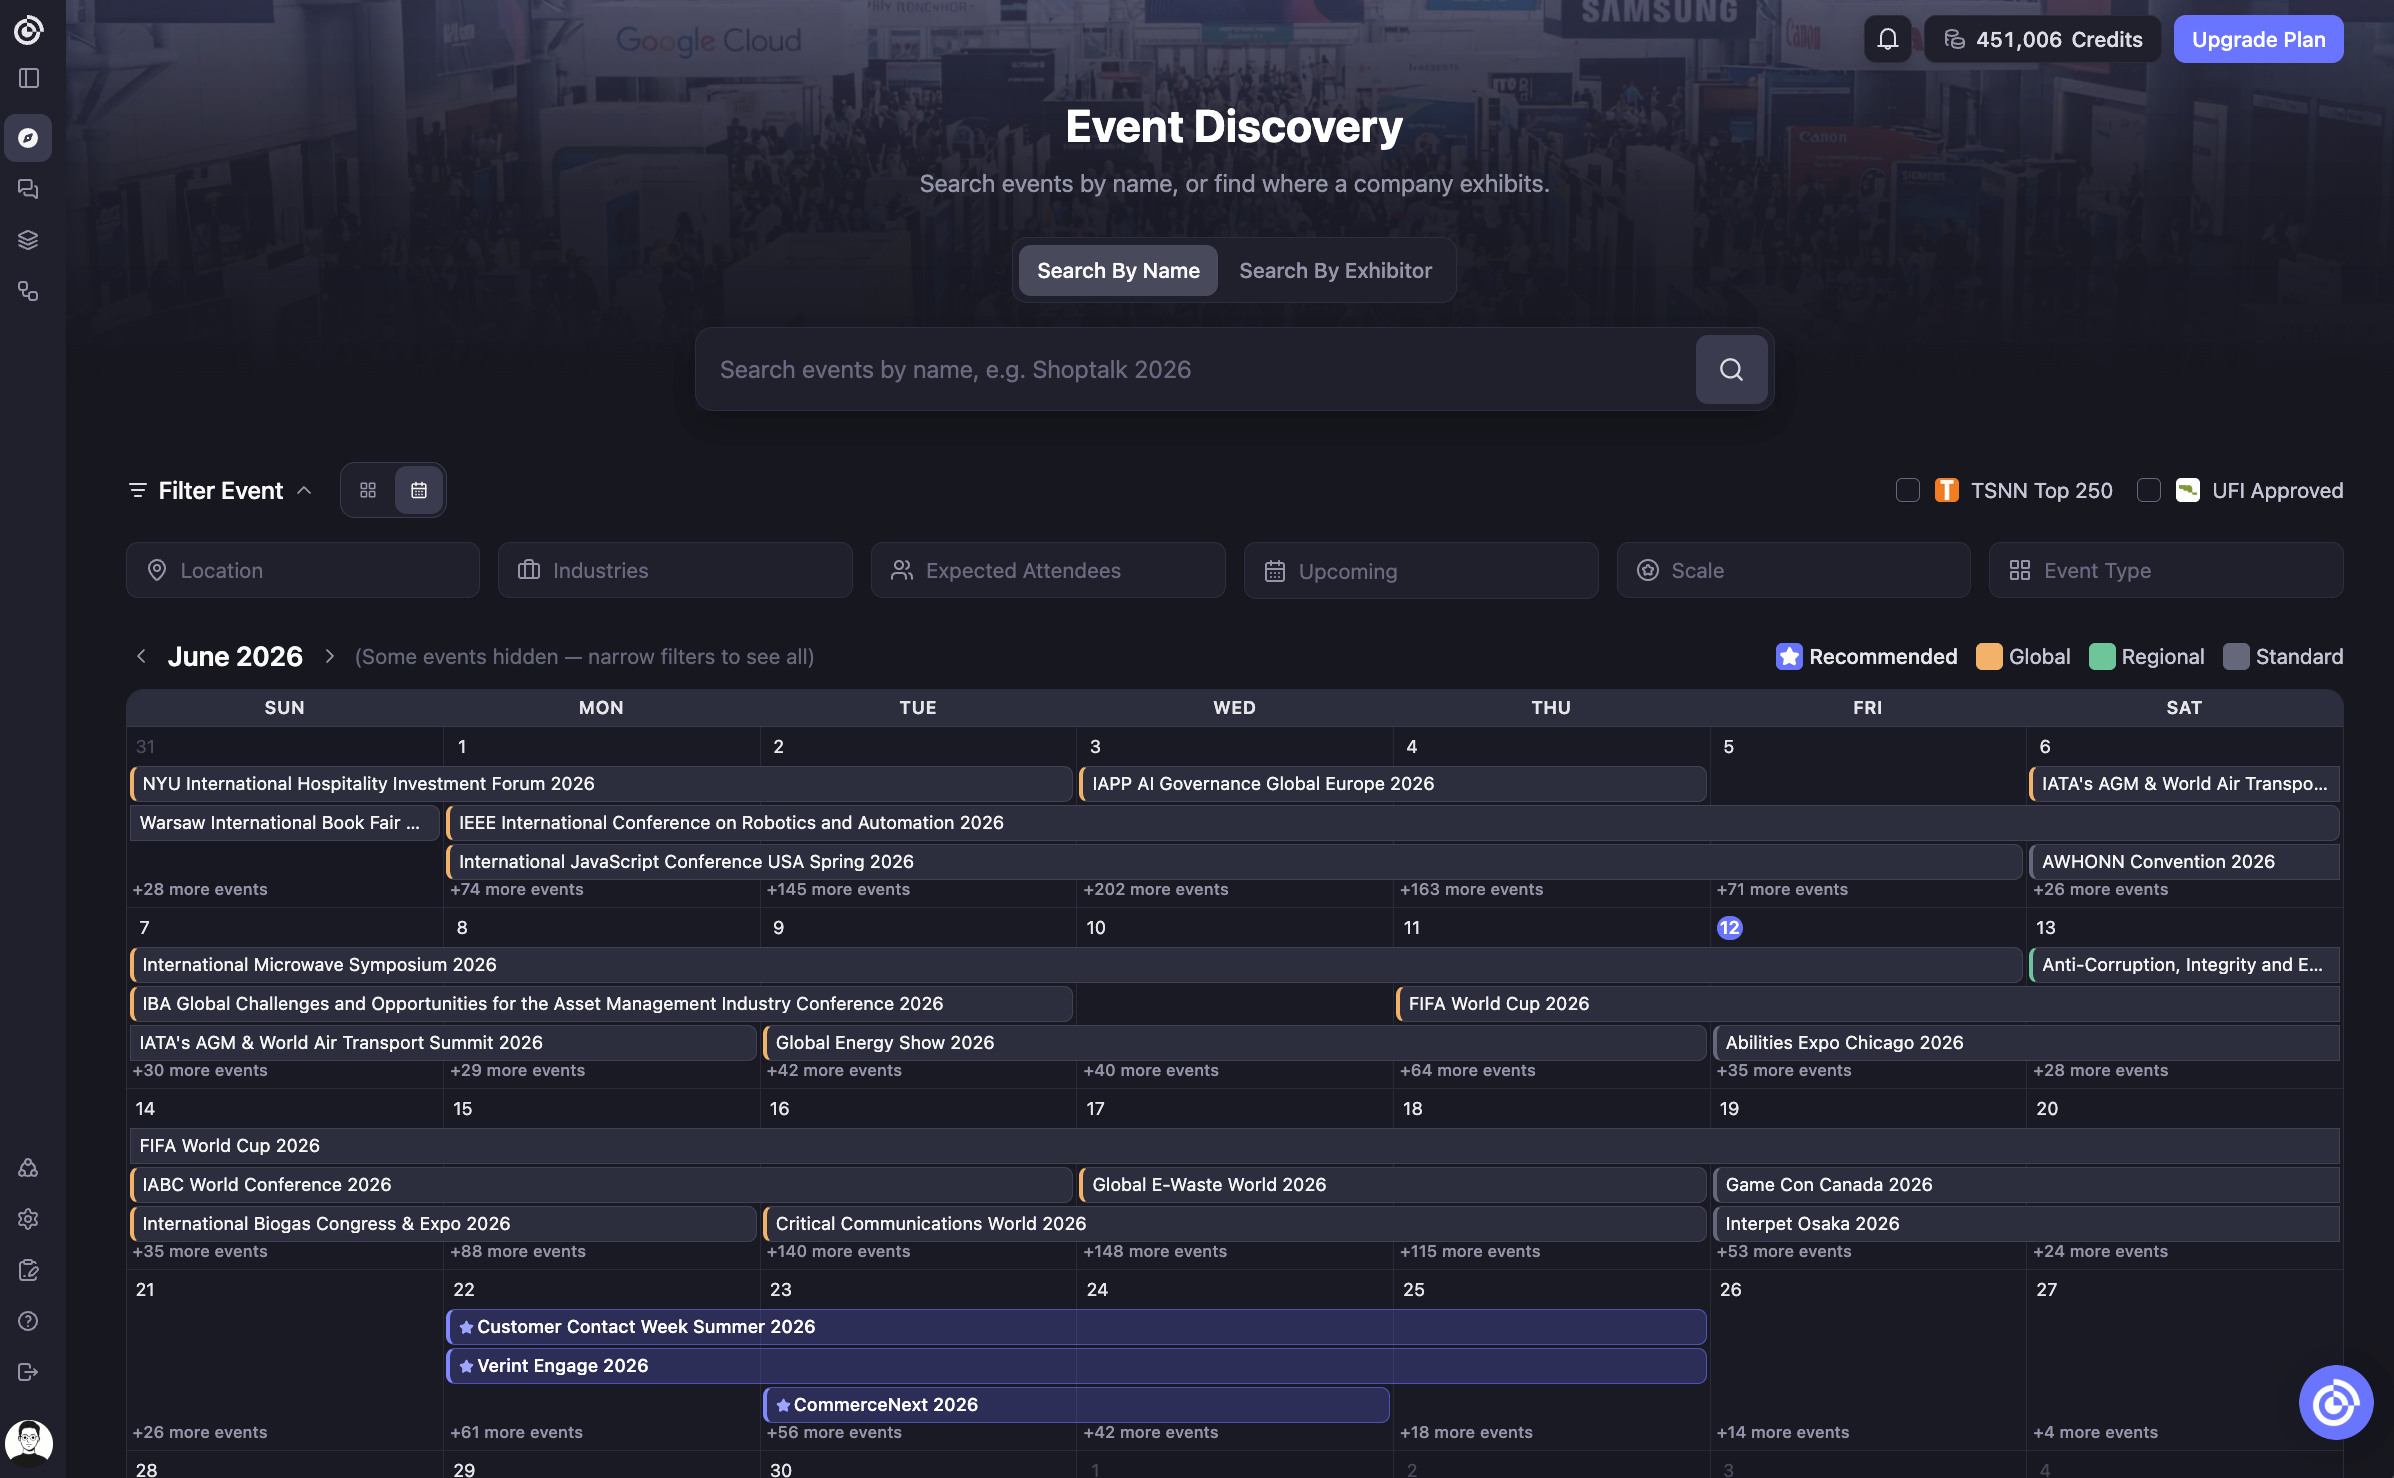Go to previous month arrow
This screenshot has width=2394, height=1478.
click(141, 656)
